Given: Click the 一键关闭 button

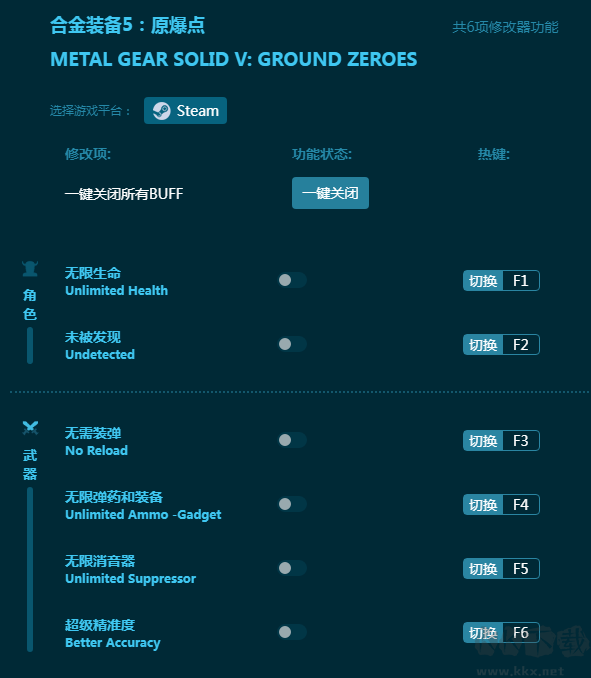Looking at the screenshot, I should point(330,193).
